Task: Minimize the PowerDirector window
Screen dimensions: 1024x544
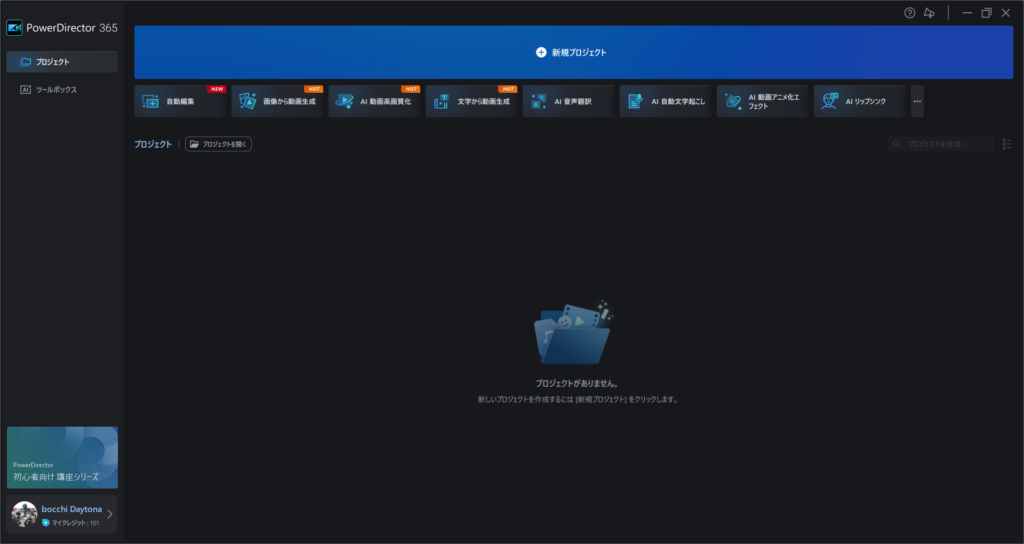Action: pyautogui.click(x=967, y=13)
